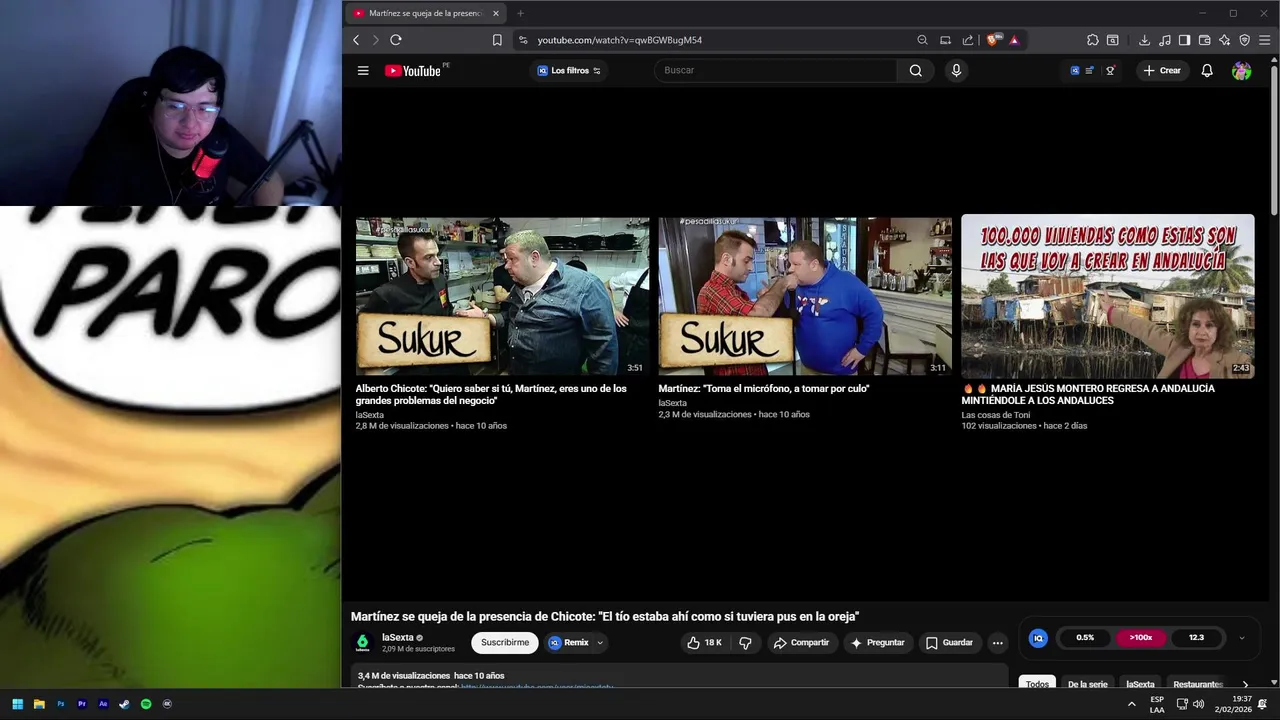Viewport: 1280px width, 720px height.
Task: Expand the Remix dropdown arrow
Action: [600, 643]
